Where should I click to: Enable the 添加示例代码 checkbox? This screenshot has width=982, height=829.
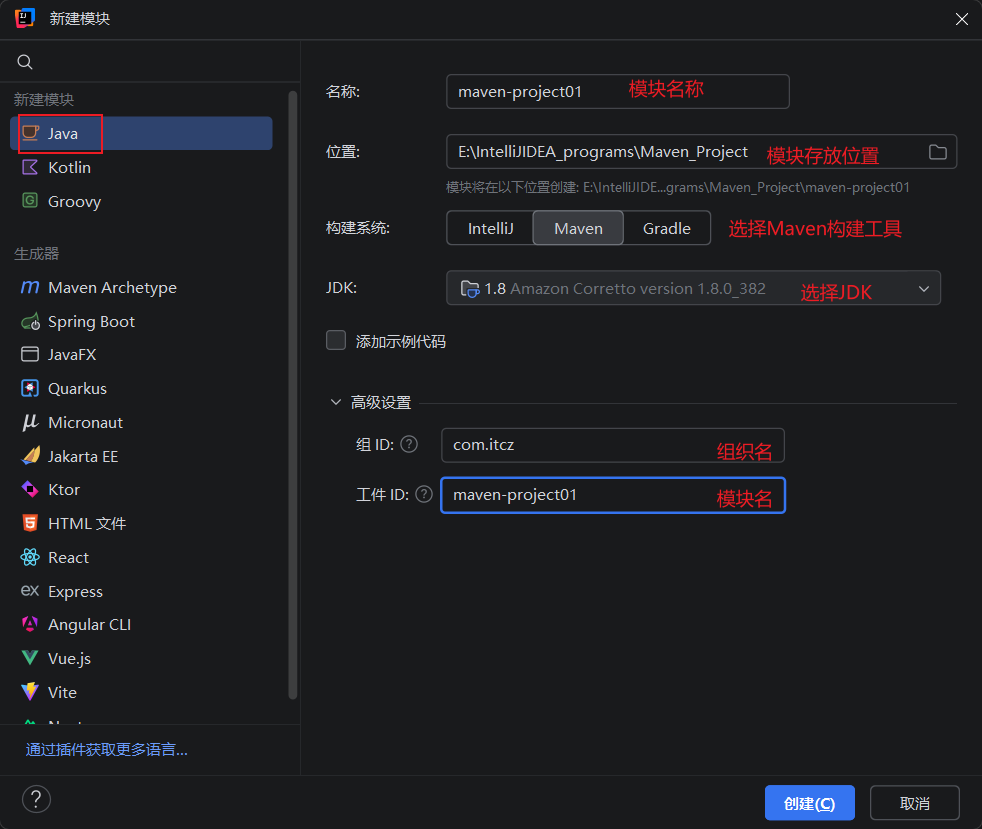point(336,340)
